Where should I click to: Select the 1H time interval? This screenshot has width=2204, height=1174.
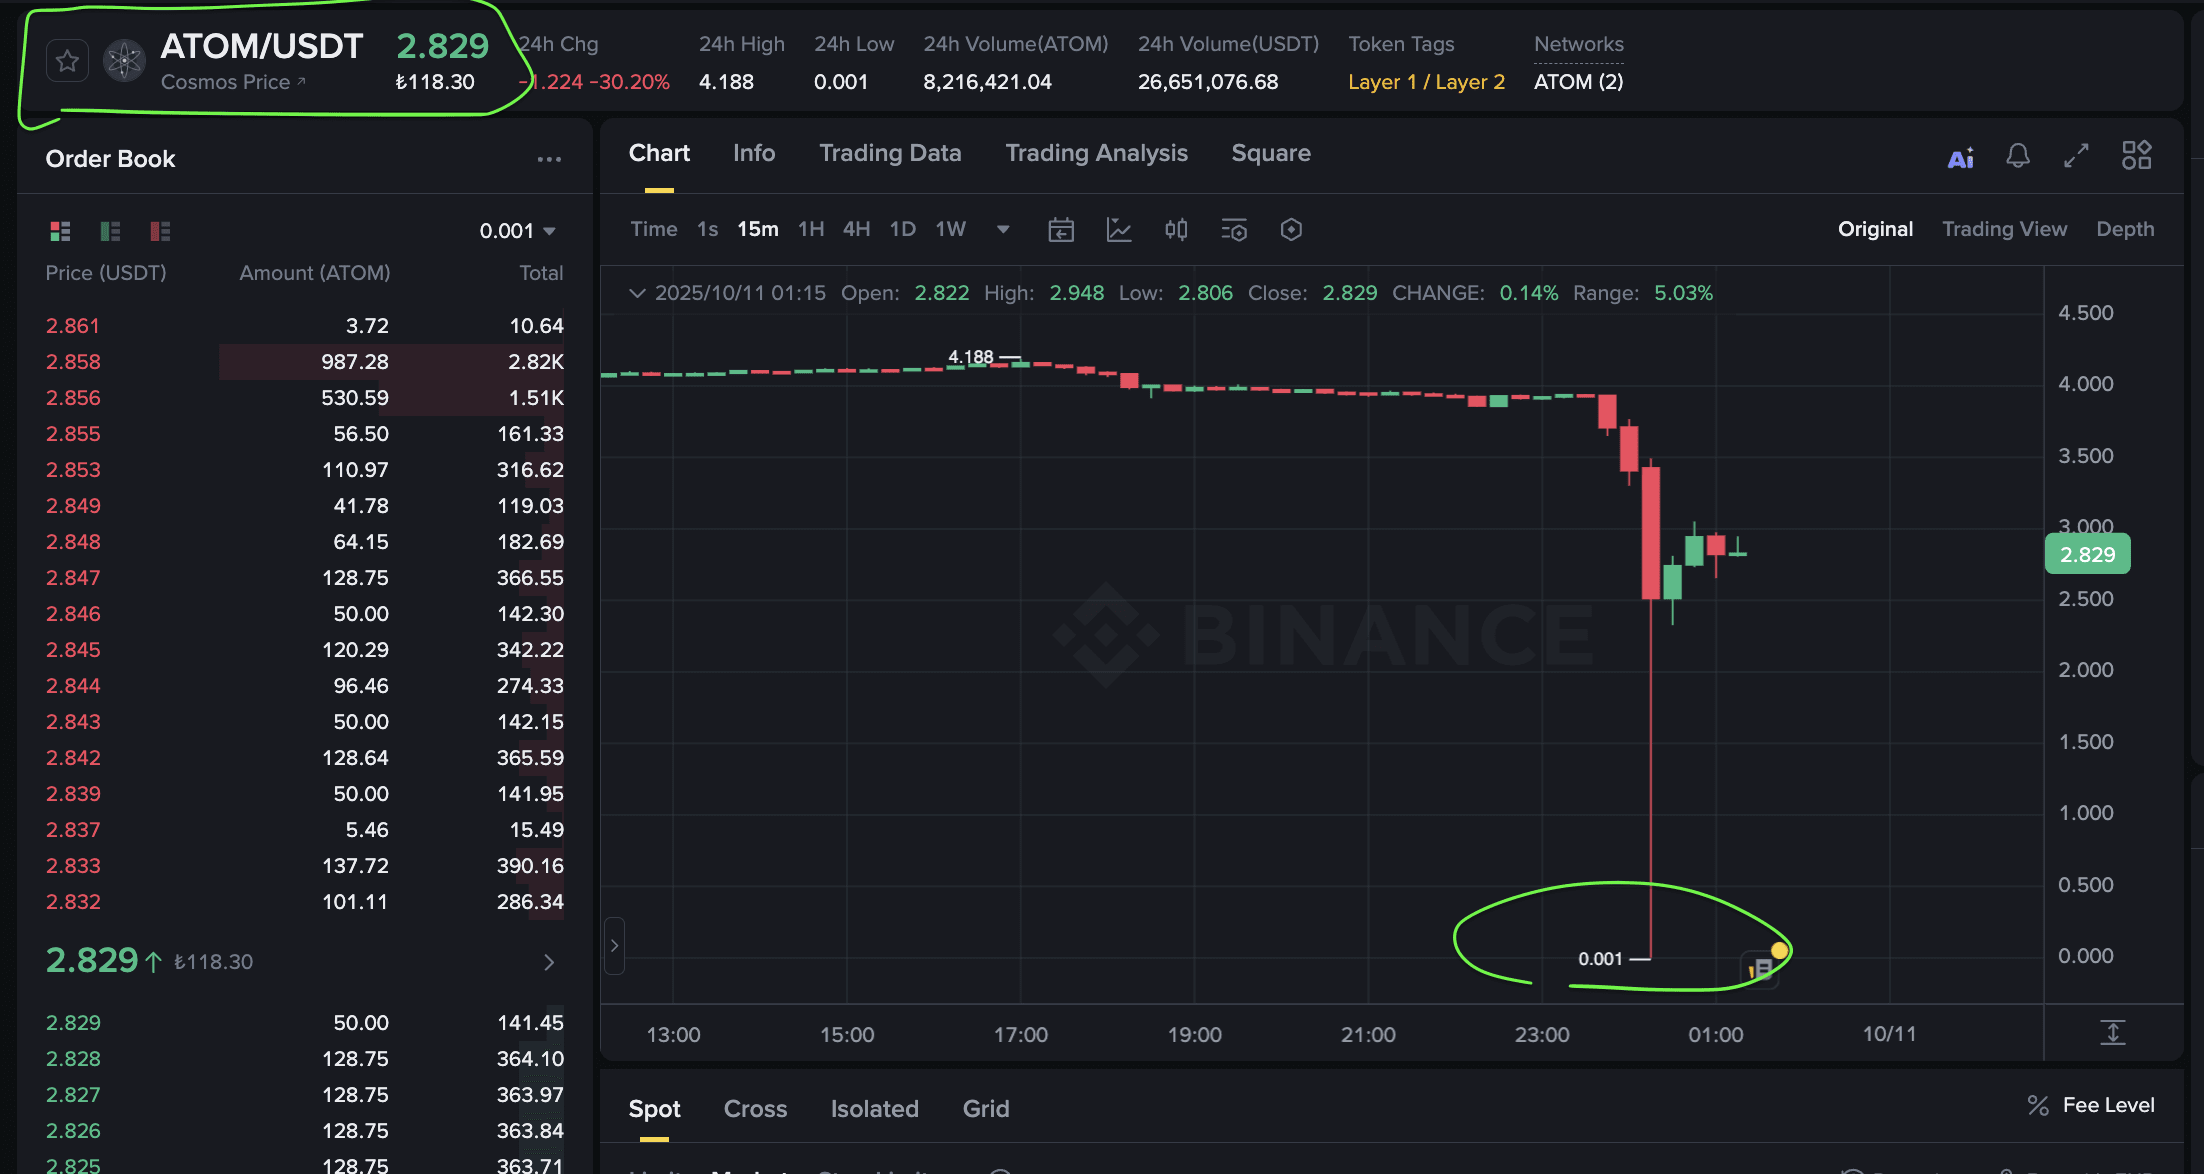[x=811, y=229]
